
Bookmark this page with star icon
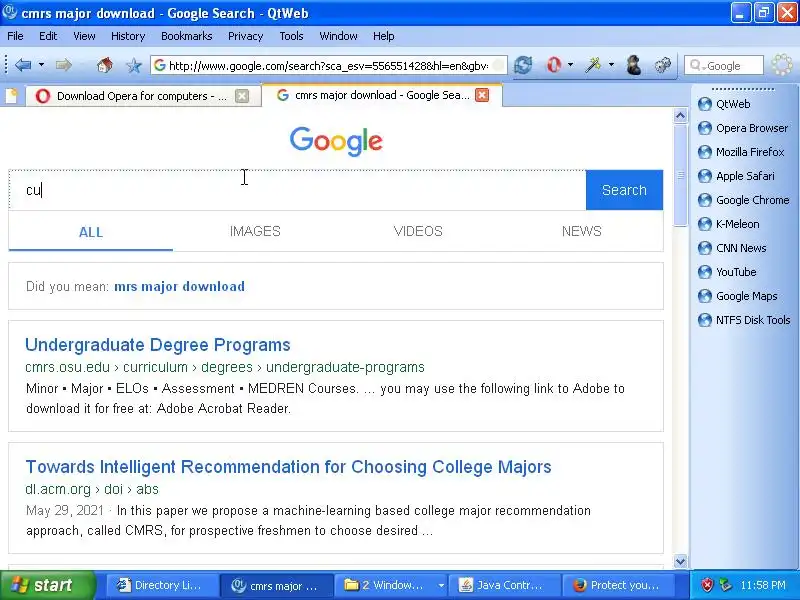pyautogui.click(x=134, y=65)
